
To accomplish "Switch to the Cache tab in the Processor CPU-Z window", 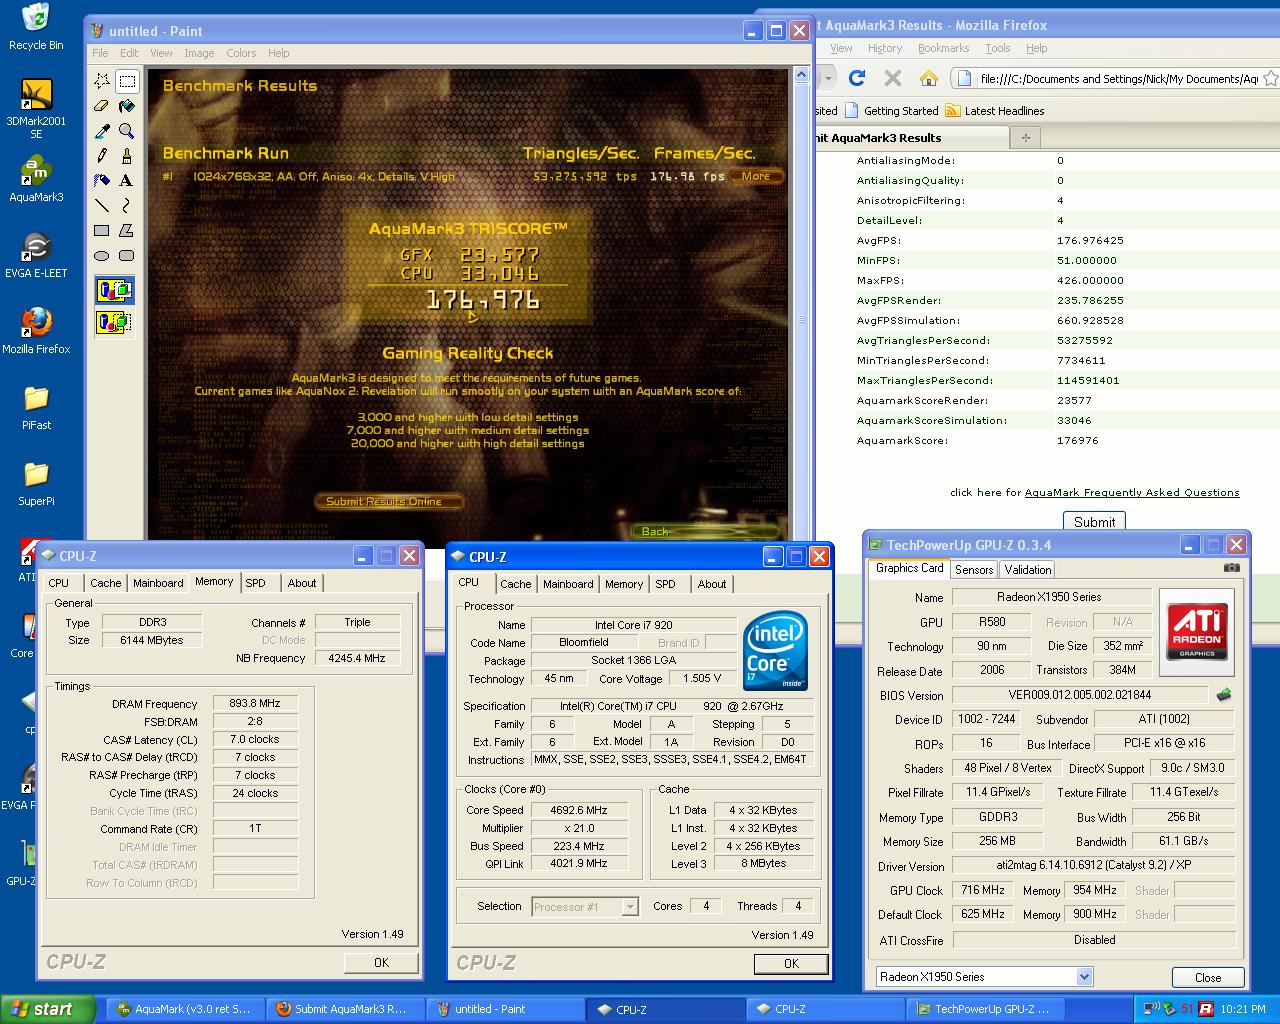I will pos(516,584).
